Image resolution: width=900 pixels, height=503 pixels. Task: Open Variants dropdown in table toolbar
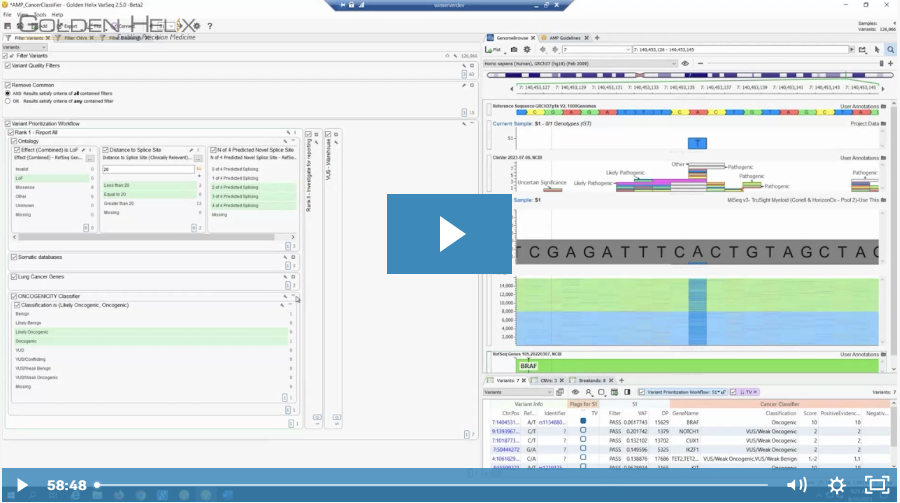[x=518, y=392]
